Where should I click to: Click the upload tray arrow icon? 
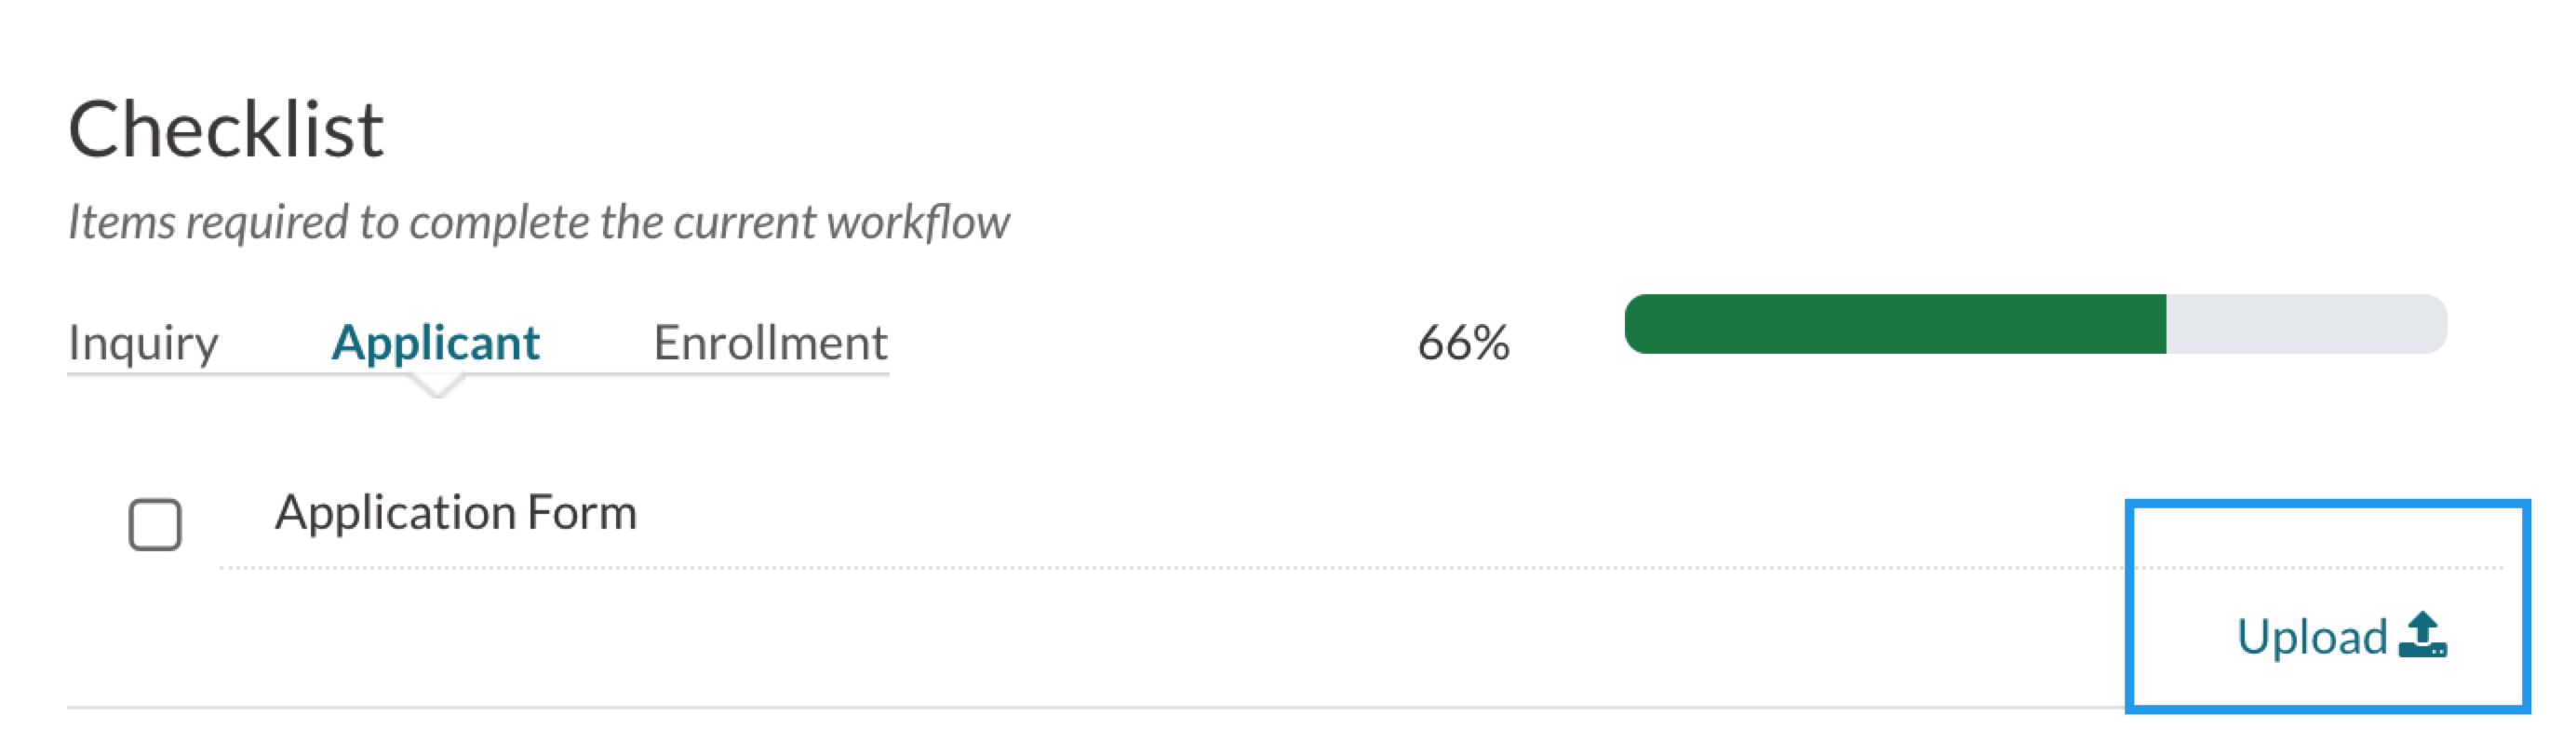tap(2422, 636)
